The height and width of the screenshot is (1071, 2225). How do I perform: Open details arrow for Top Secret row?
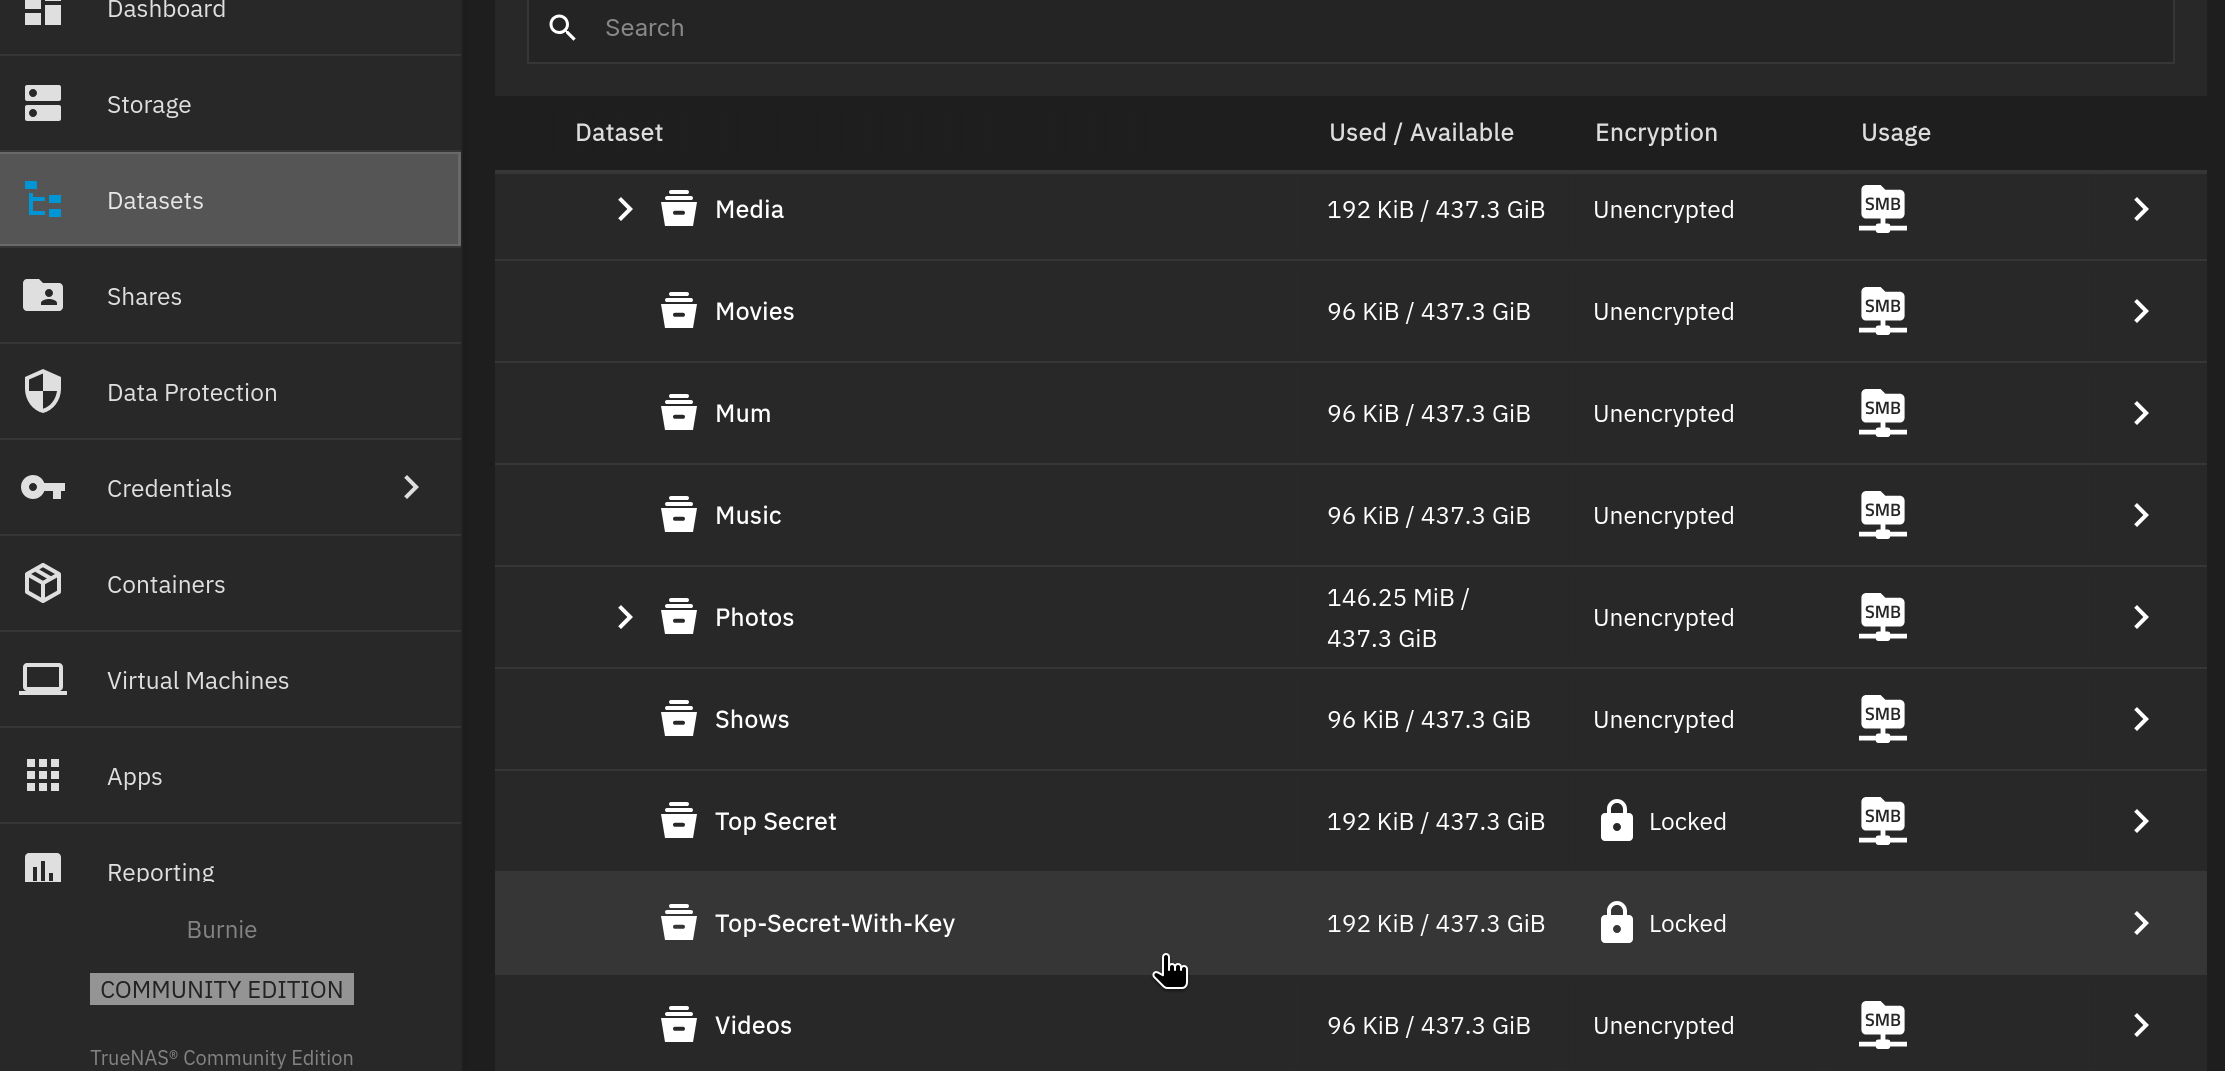pos(2141,821)
